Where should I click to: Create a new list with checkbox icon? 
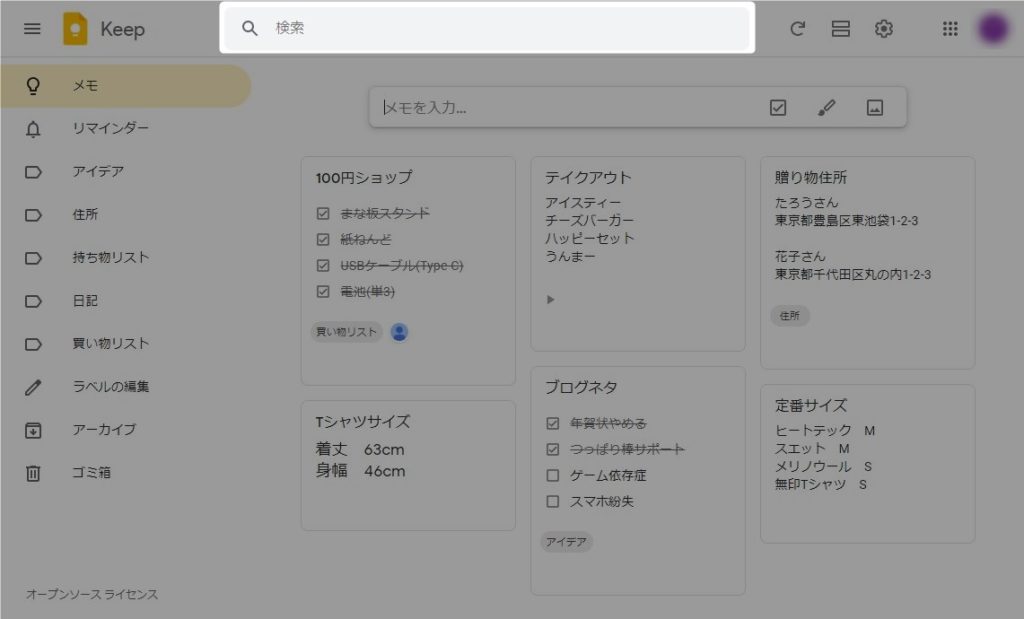[778, 108]
